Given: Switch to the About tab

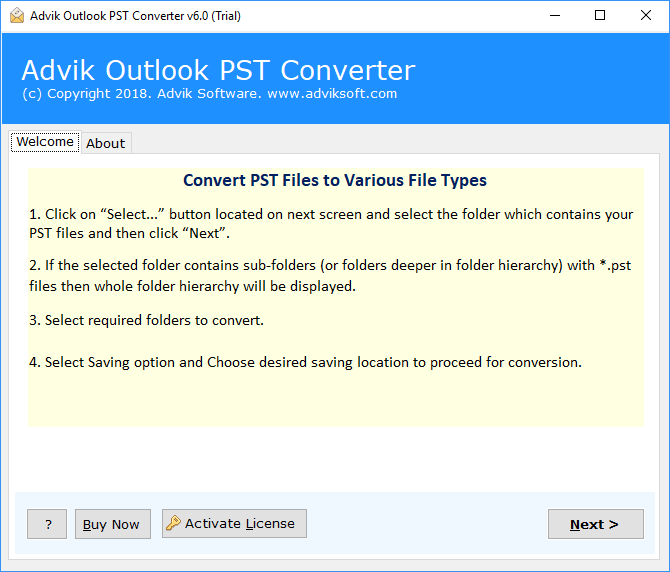Looking at the screenshot, I should pos(106,143).
